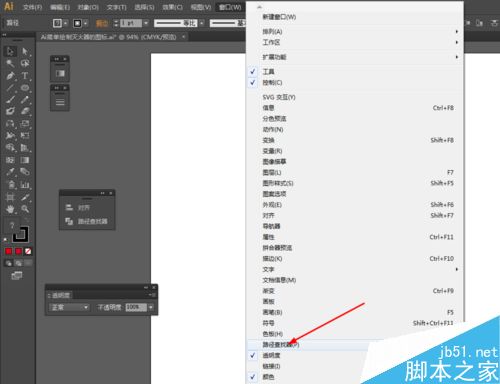Open the 窗口(W) menu in menu bar

tap(230, 7)
